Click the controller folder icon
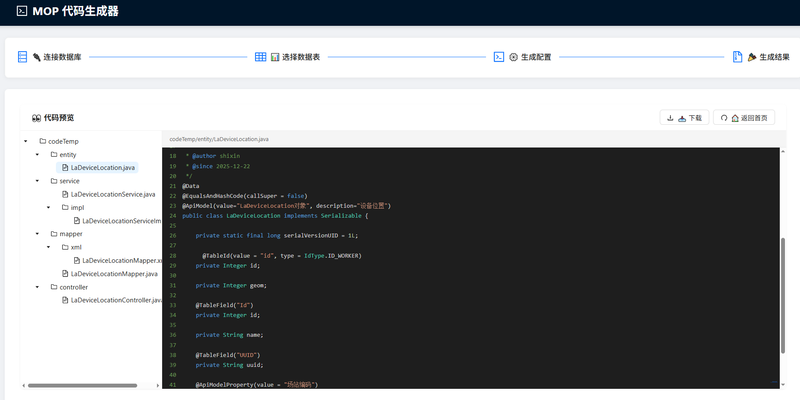 (x=52, y=287)
